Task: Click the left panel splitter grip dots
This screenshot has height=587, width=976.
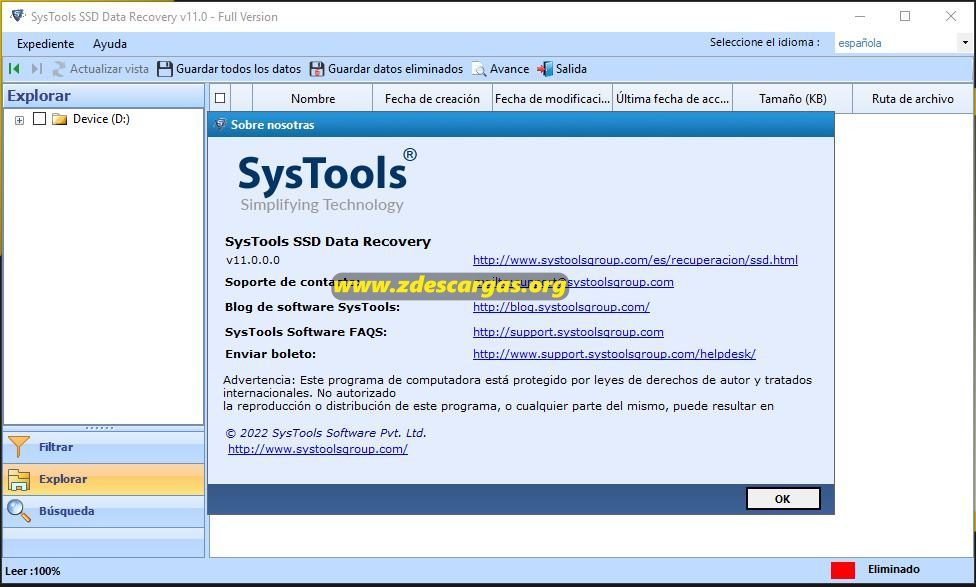Action: point(100,428)
